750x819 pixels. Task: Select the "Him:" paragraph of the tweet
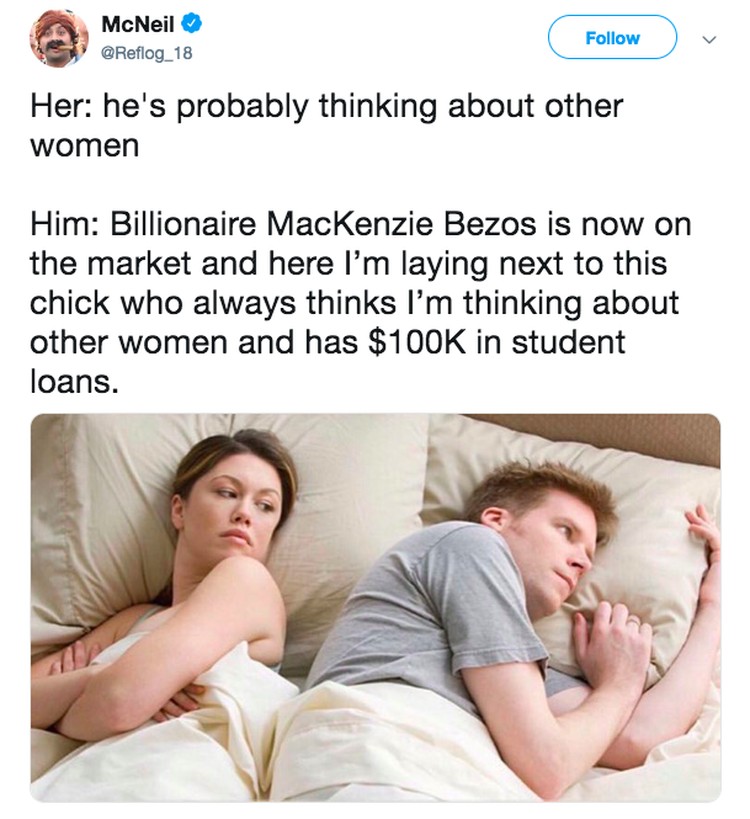point(360,302)
